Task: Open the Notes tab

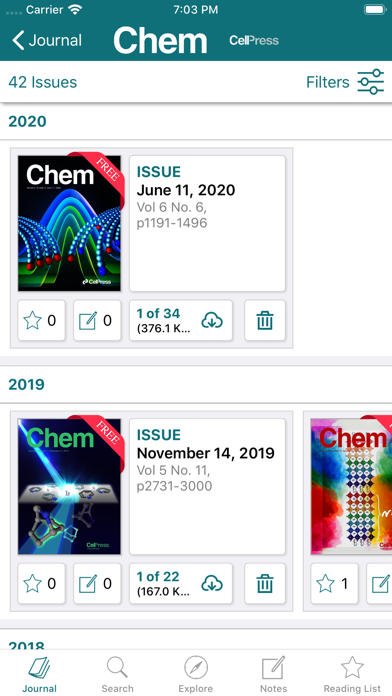Action: pyautogui.click(x=273, y=675)
